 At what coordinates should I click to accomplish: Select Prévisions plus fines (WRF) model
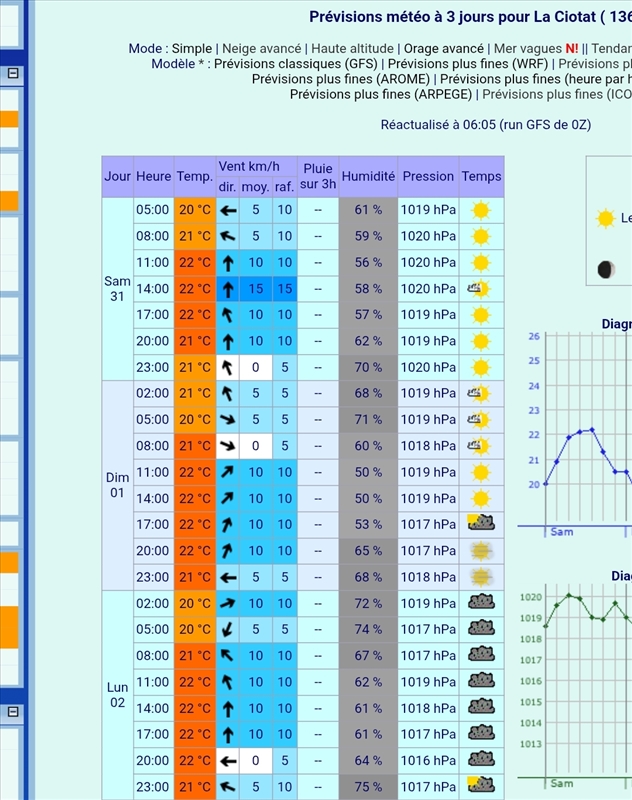468,64
